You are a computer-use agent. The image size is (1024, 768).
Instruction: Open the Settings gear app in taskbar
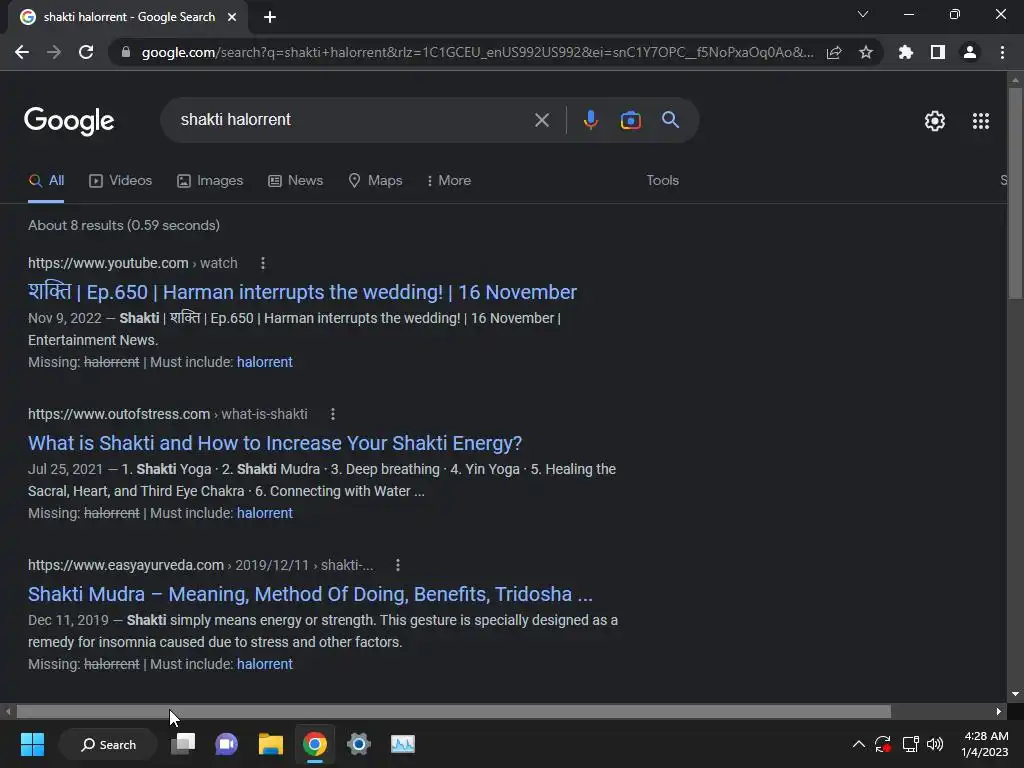pos(359,744)
